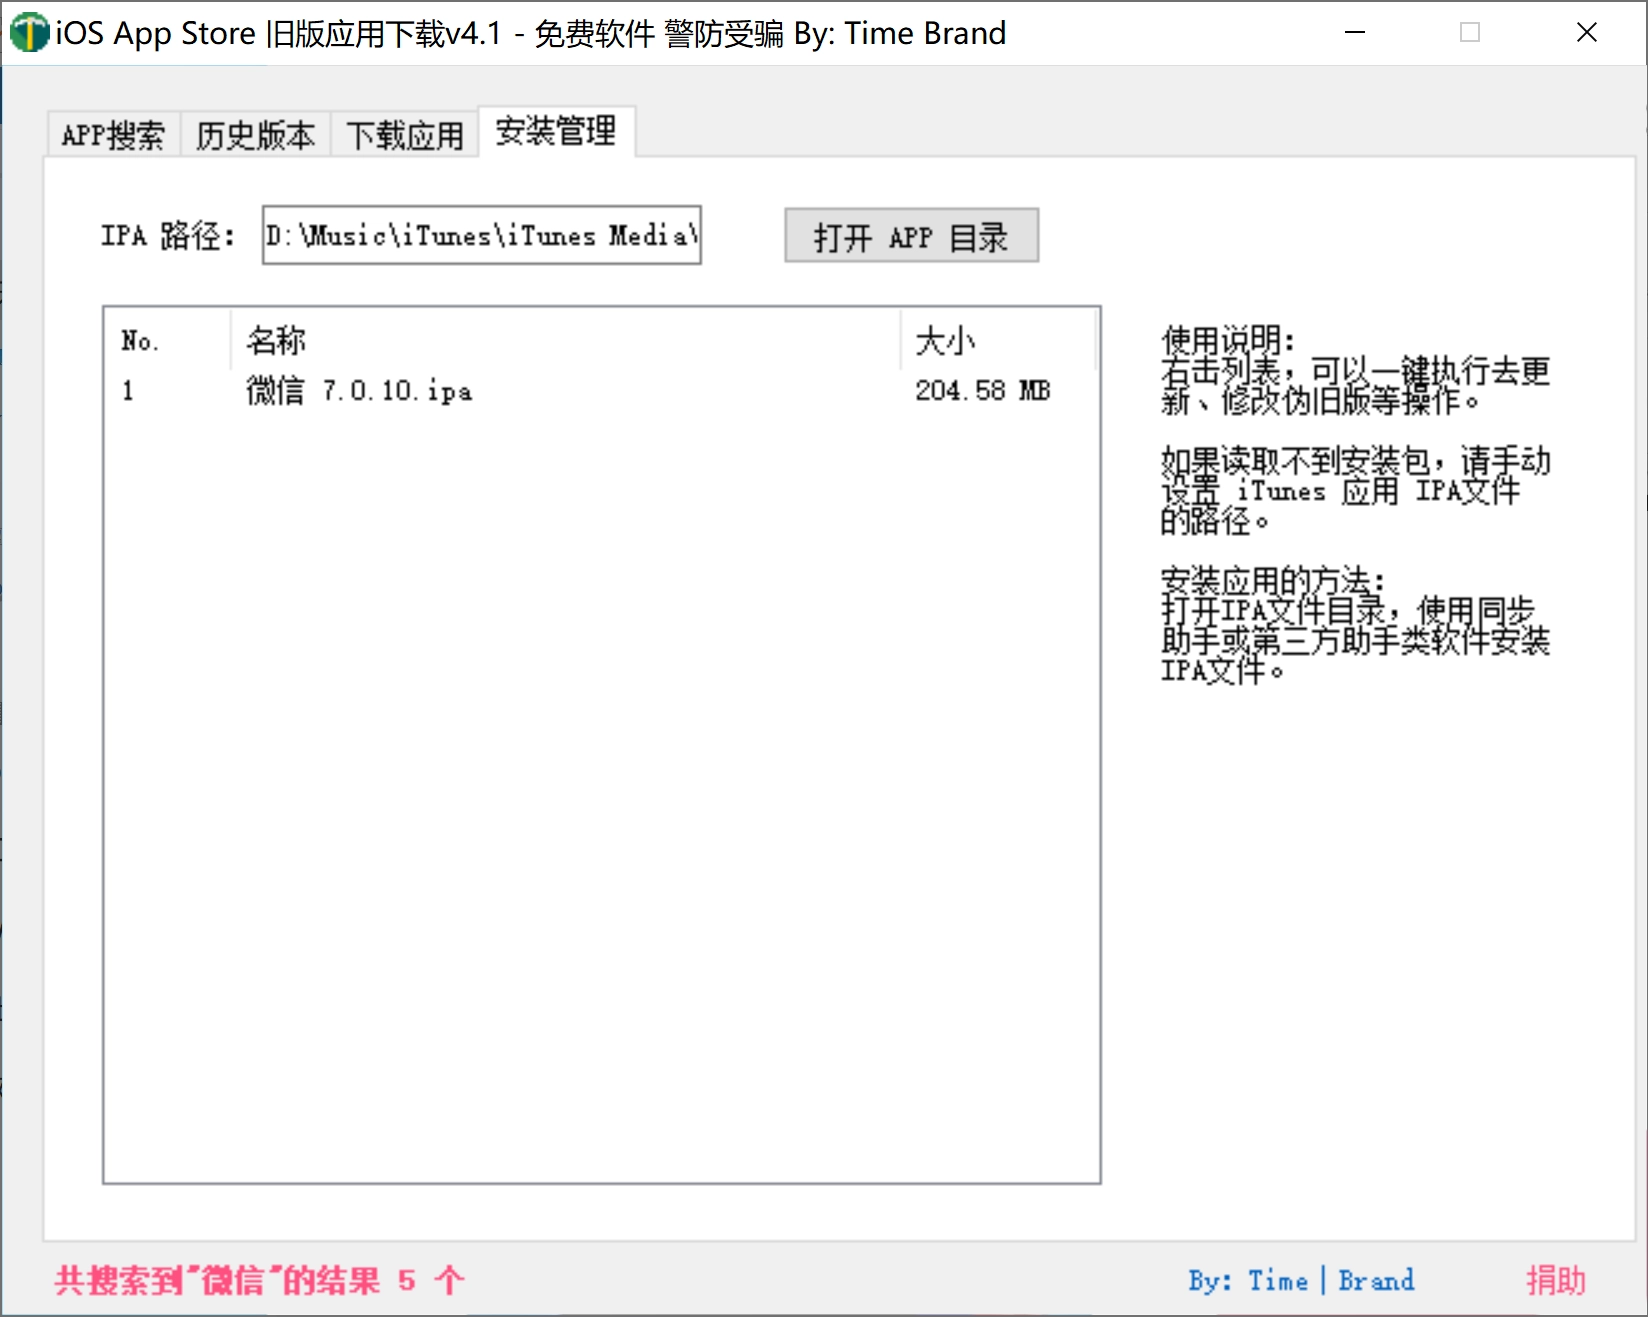Select the 安装管理 tab

pos(556,131)
